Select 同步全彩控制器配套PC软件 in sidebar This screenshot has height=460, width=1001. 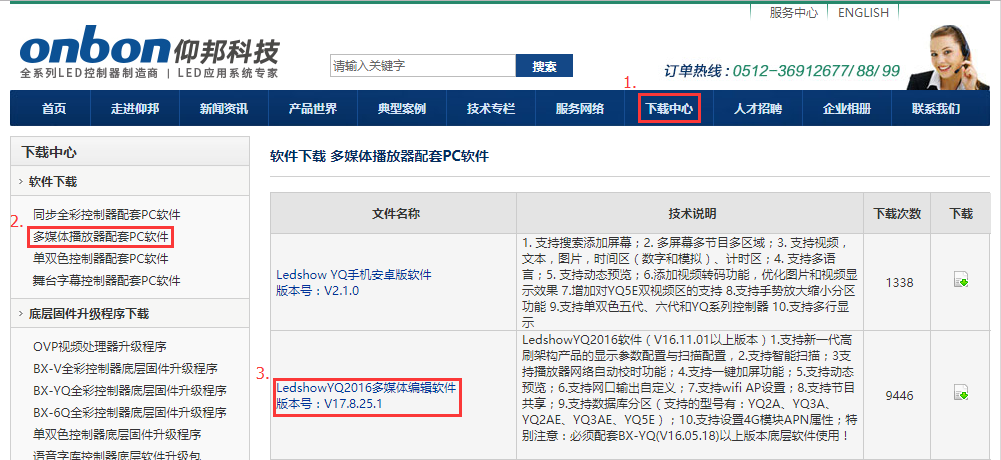(107, 215)
